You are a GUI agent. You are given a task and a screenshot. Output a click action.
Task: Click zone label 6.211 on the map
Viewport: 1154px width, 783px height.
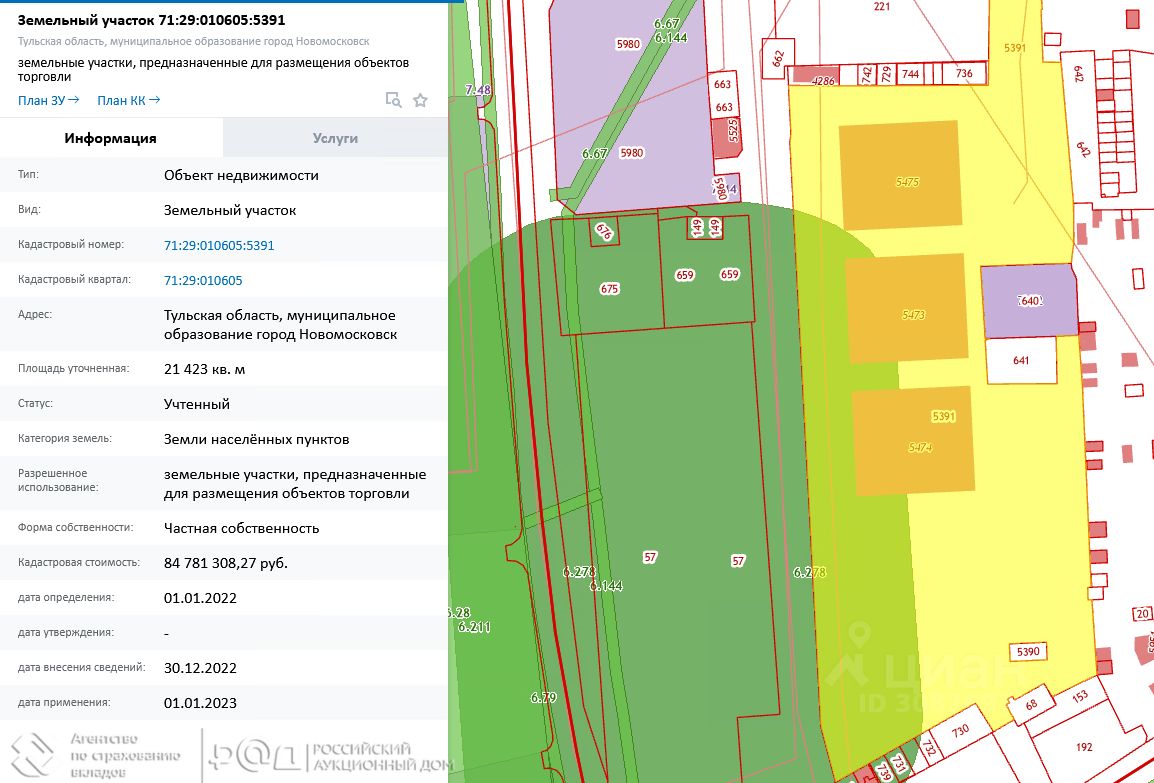474,627
